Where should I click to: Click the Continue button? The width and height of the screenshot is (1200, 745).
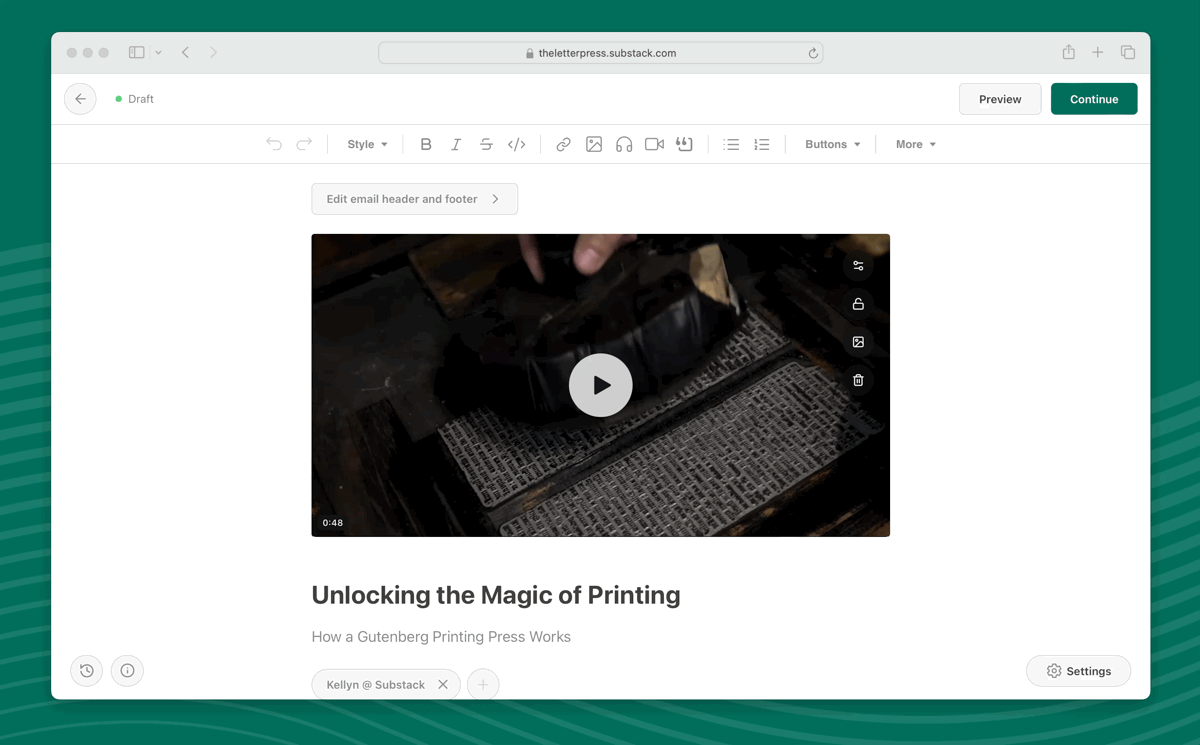tap(1094, 99)
